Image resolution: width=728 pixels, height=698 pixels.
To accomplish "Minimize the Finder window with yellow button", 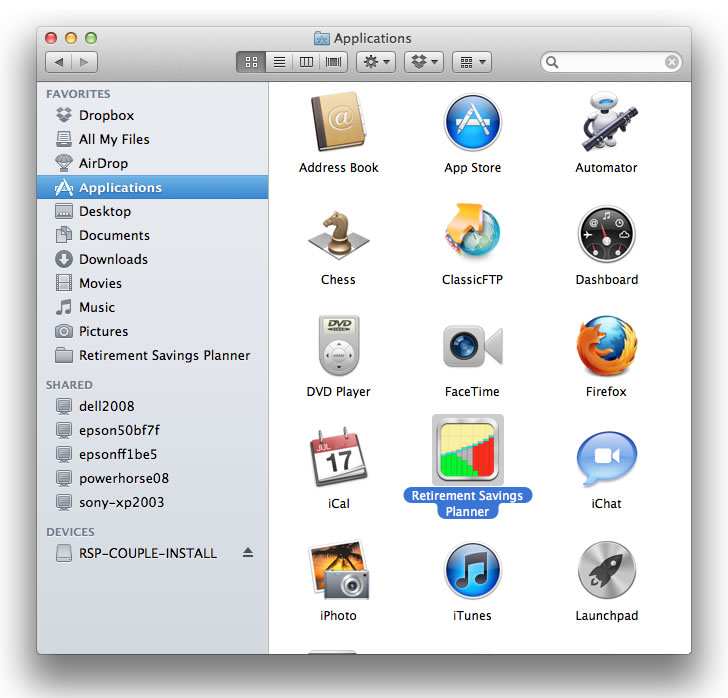I will 71,38.
